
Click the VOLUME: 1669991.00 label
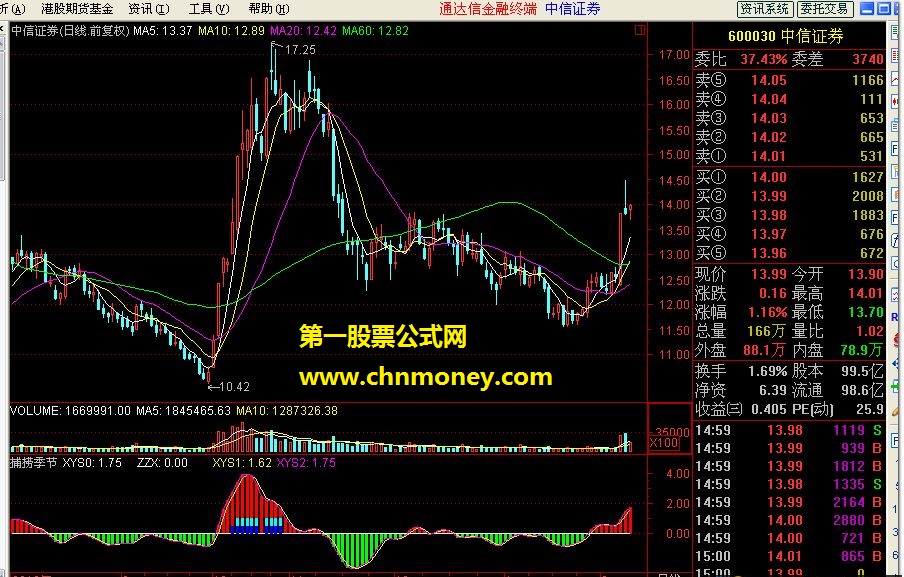click(x=70, y=411)
